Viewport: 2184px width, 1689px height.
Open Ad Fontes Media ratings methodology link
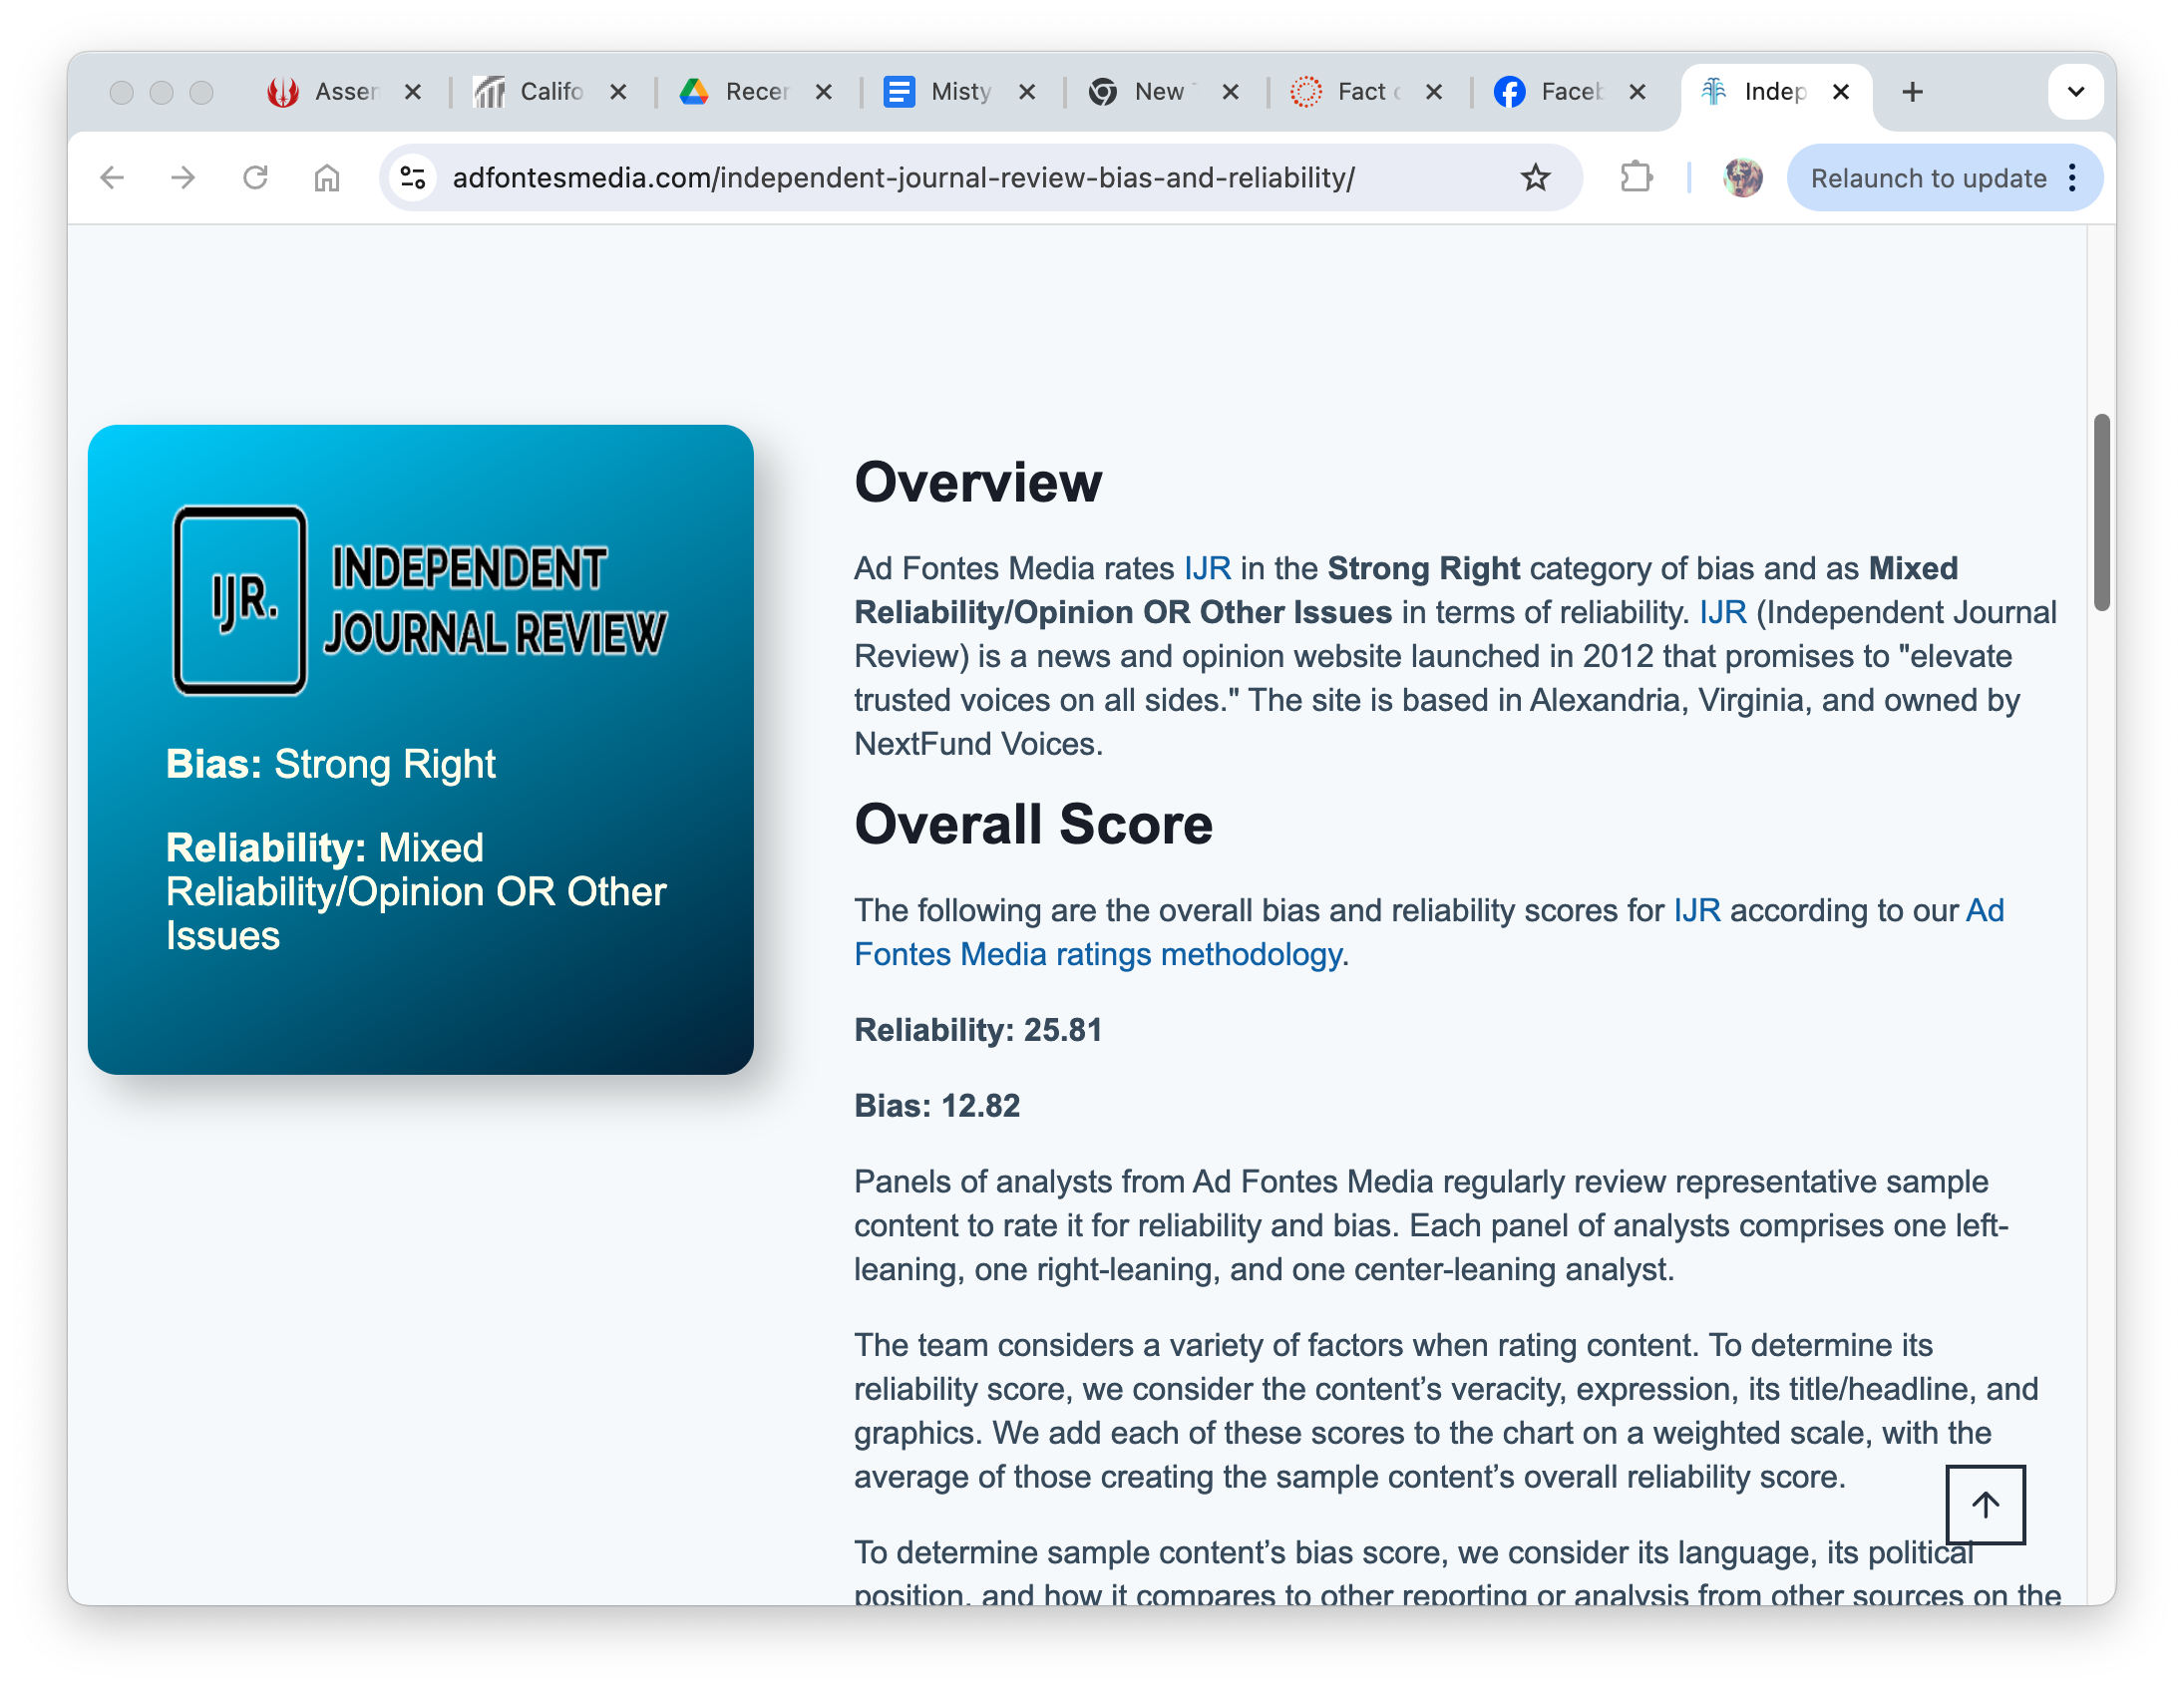[1097, 954]
